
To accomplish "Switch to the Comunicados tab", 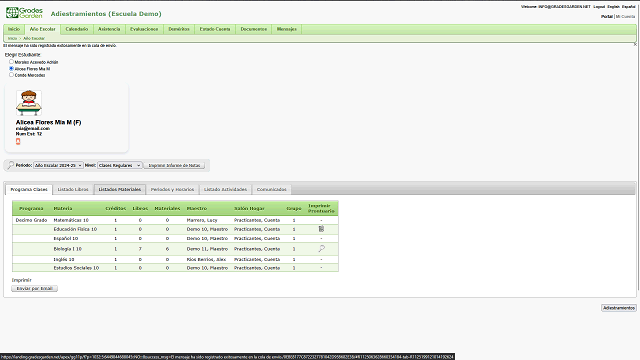I will click(271, 189).
